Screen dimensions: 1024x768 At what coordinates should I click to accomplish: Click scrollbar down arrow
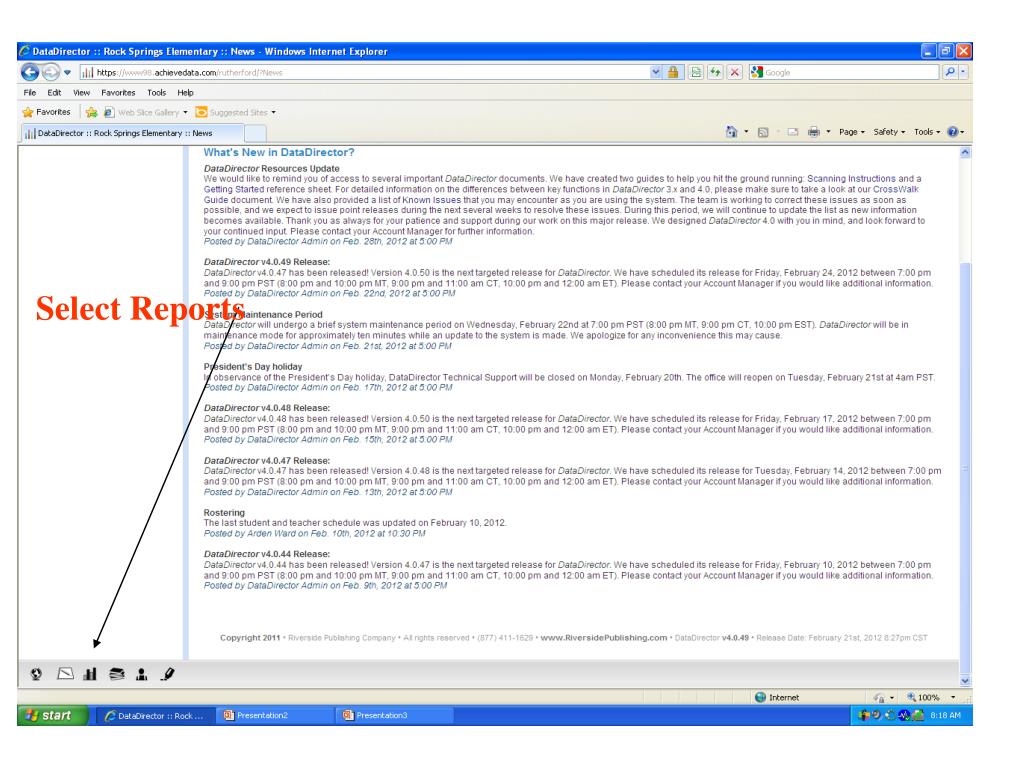965,680
